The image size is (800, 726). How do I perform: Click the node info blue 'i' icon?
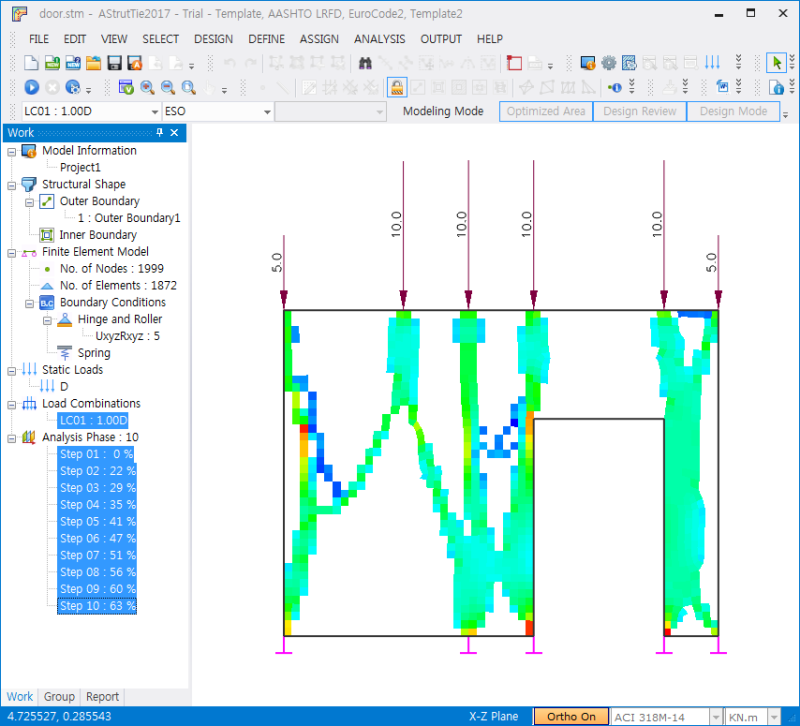tap(615, 87)
